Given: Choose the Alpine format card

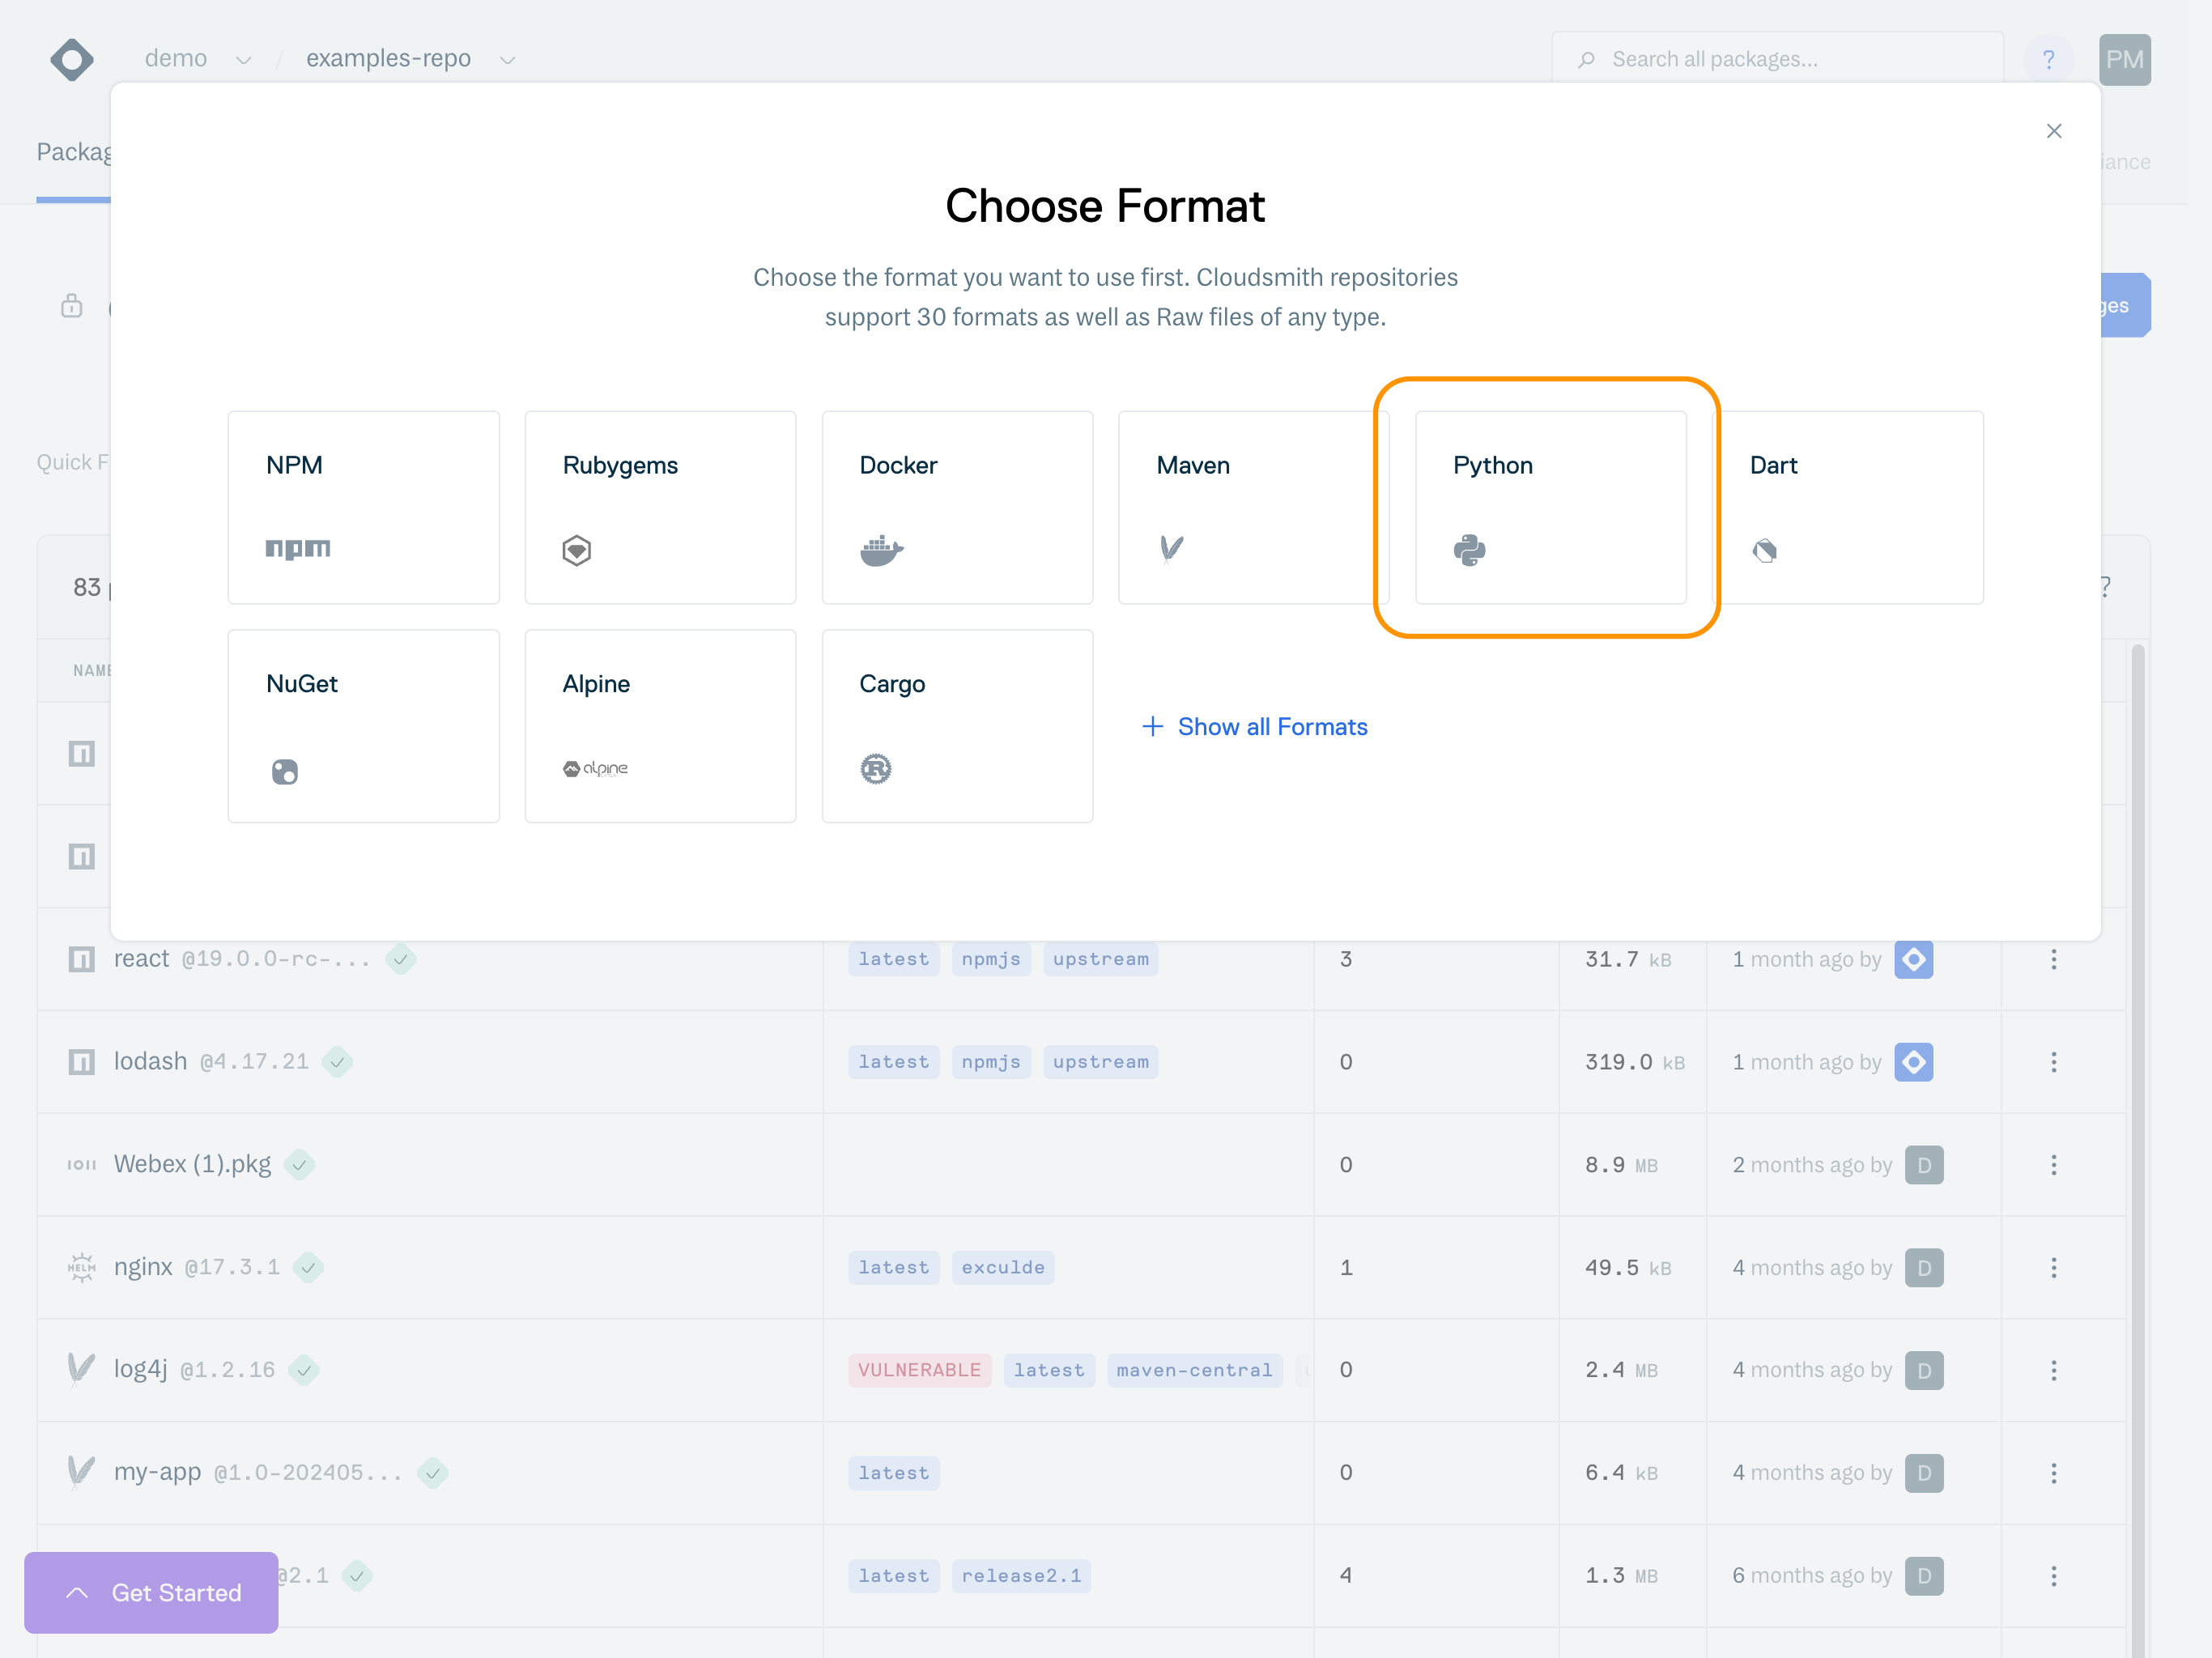Looking at the screenshot, I should point(660,726).
